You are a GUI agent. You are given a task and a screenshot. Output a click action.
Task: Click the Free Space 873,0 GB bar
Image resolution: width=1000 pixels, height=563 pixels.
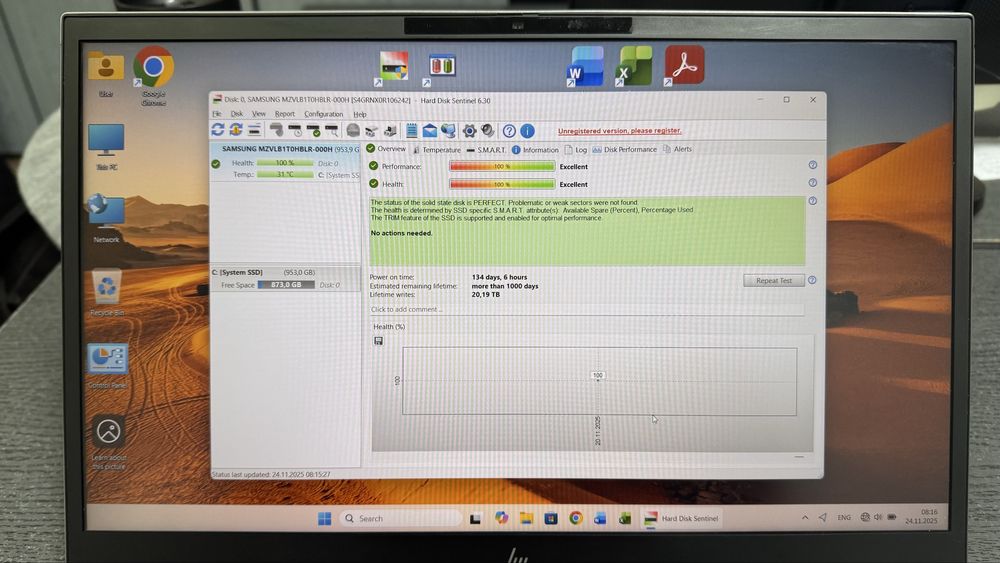(x=286, y=285)
